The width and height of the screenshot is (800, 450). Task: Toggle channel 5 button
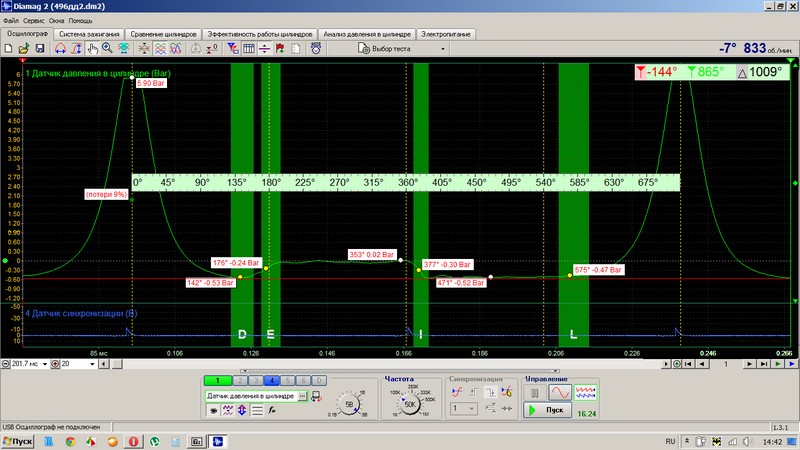click(x=288, y=381)
